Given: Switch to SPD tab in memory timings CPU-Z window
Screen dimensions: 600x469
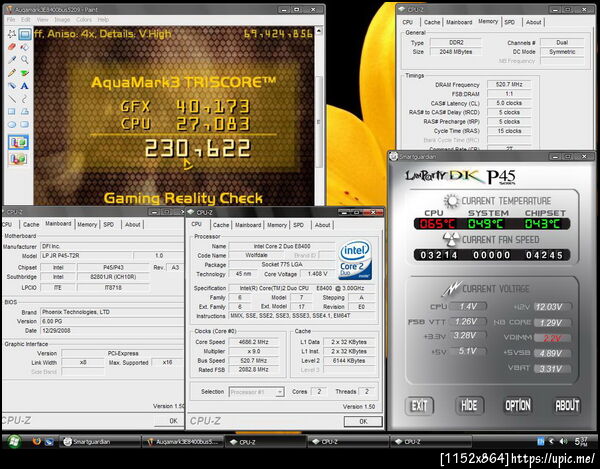Looking at the screenshot, I should [510, 22].
